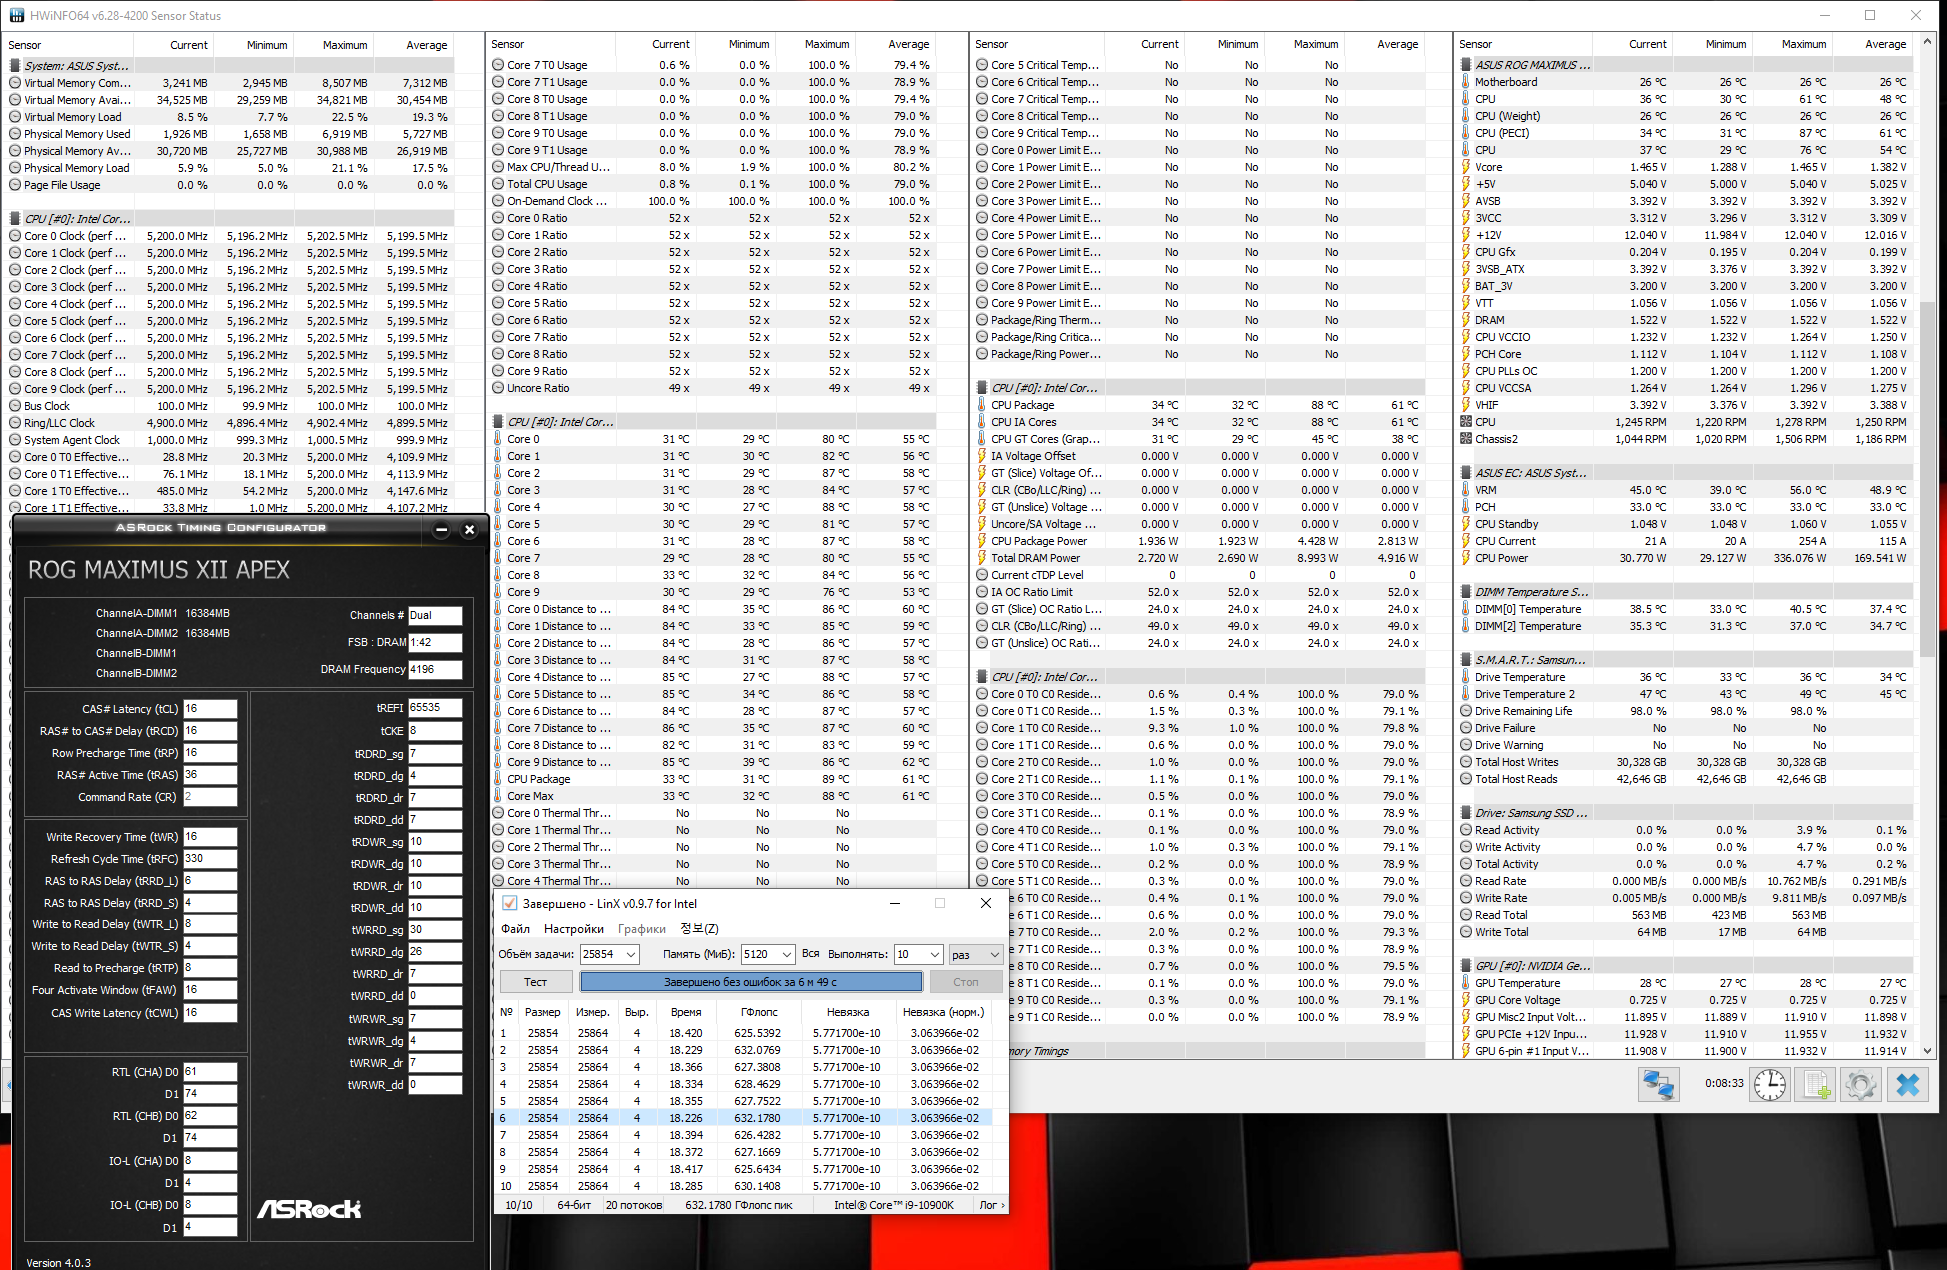Open the Файл menu in LinX
Screen dimensions: 1947x1270
(516, 929)
